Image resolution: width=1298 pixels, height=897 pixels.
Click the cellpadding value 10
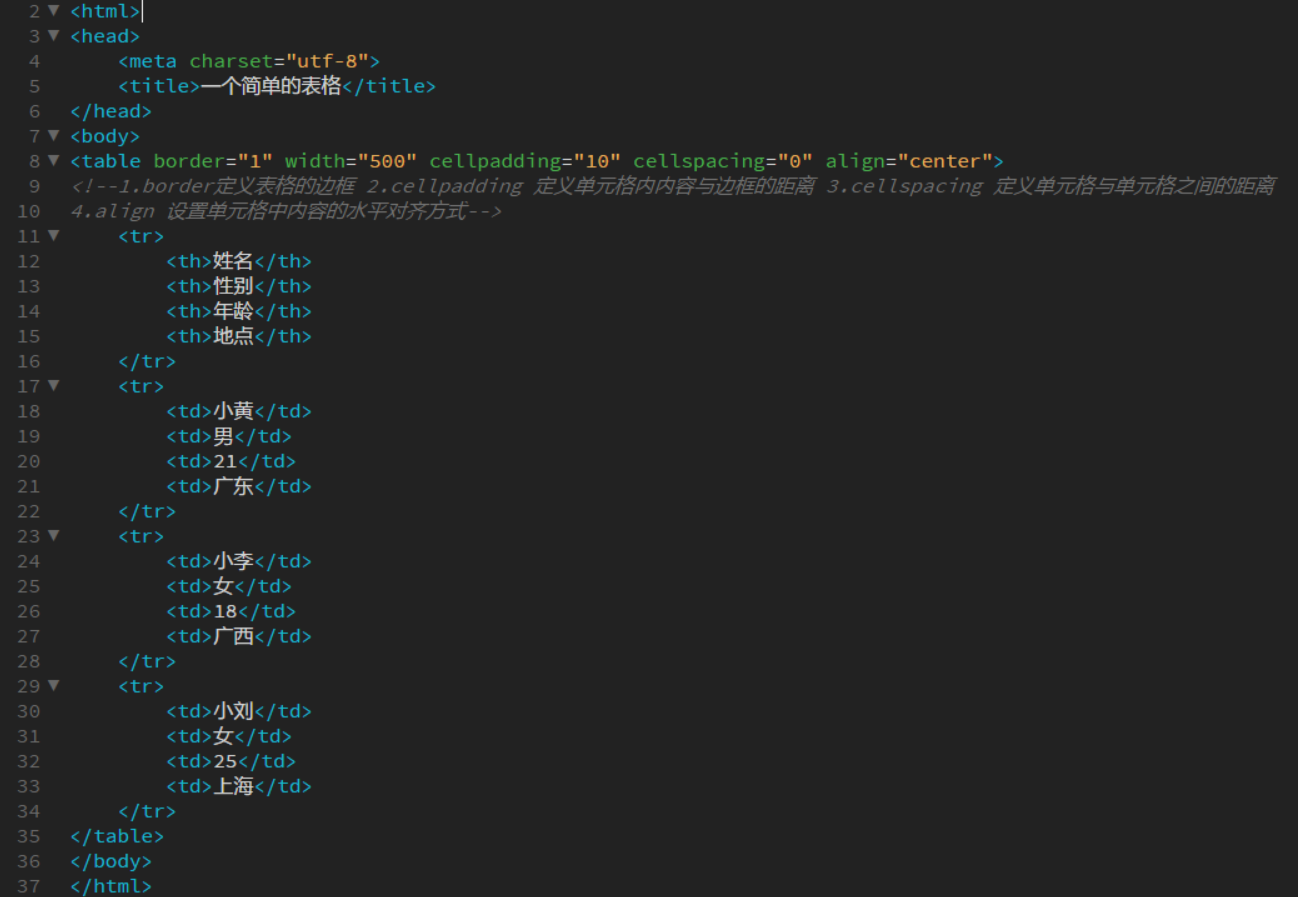click(595, 161)
